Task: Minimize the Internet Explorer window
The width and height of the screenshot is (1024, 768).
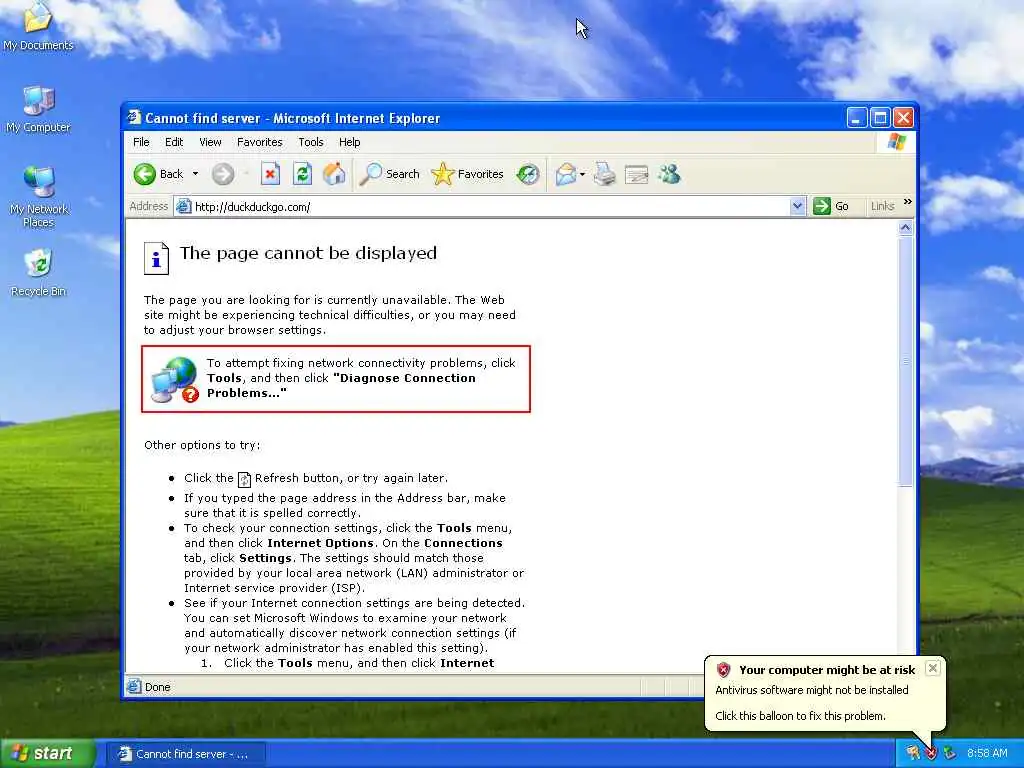Action: point(857,118)
